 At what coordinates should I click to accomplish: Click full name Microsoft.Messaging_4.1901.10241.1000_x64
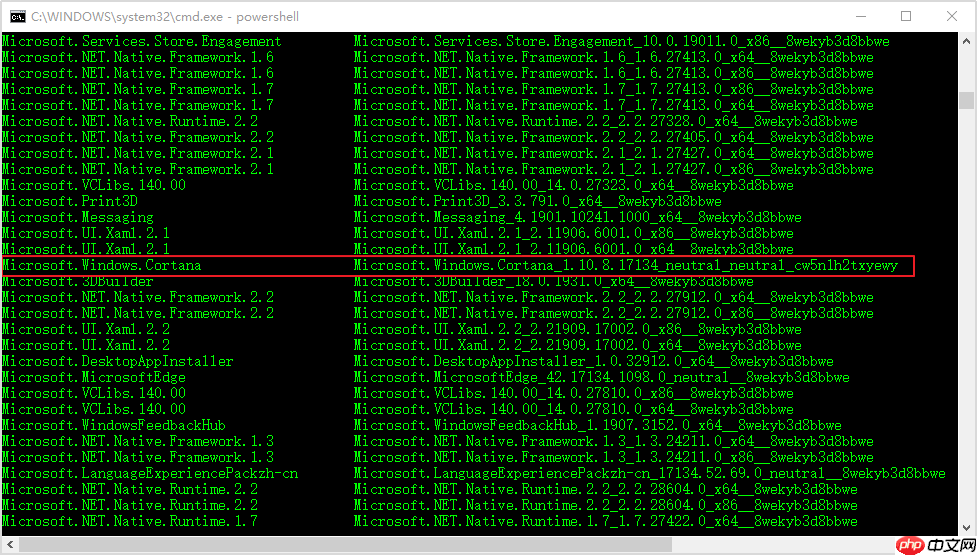coord(578,217)
